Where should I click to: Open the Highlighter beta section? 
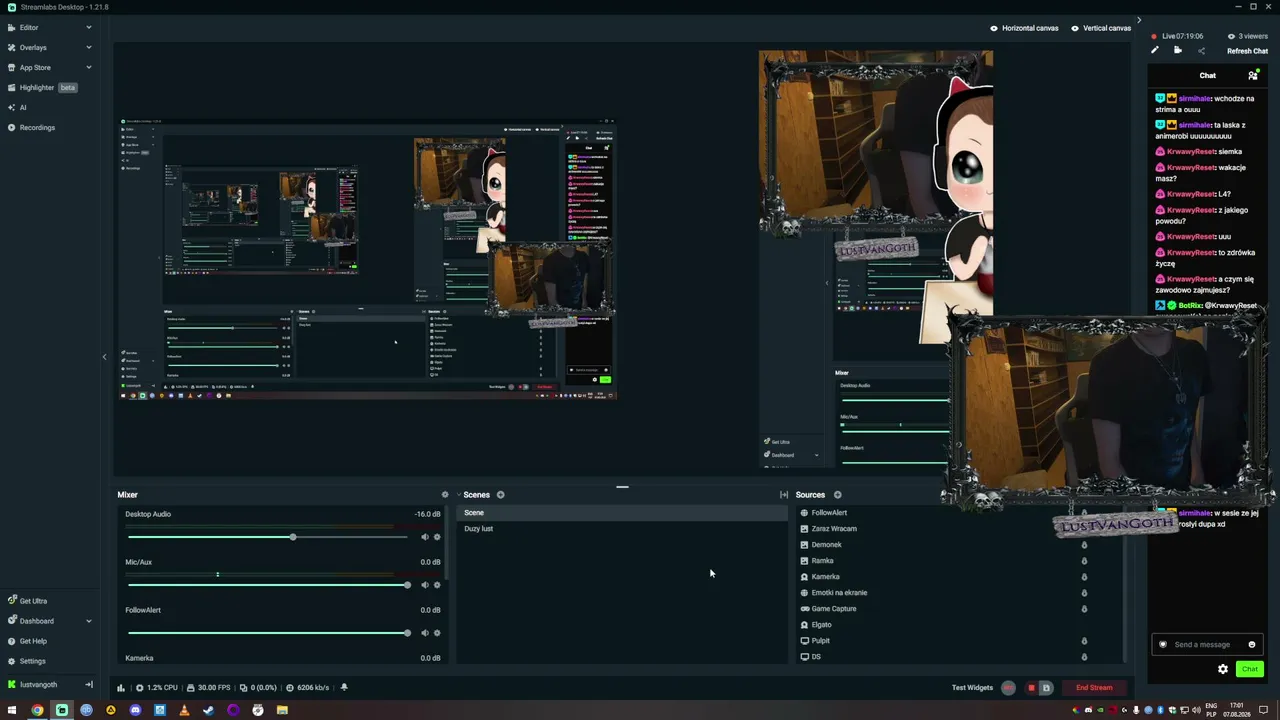[x=48, y=88]
